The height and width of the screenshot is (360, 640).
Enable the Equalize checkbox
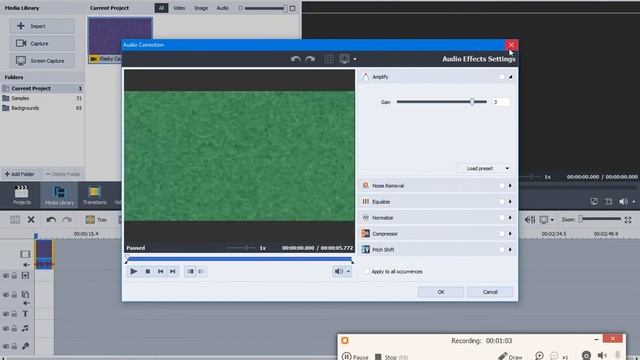pos(502,202)
